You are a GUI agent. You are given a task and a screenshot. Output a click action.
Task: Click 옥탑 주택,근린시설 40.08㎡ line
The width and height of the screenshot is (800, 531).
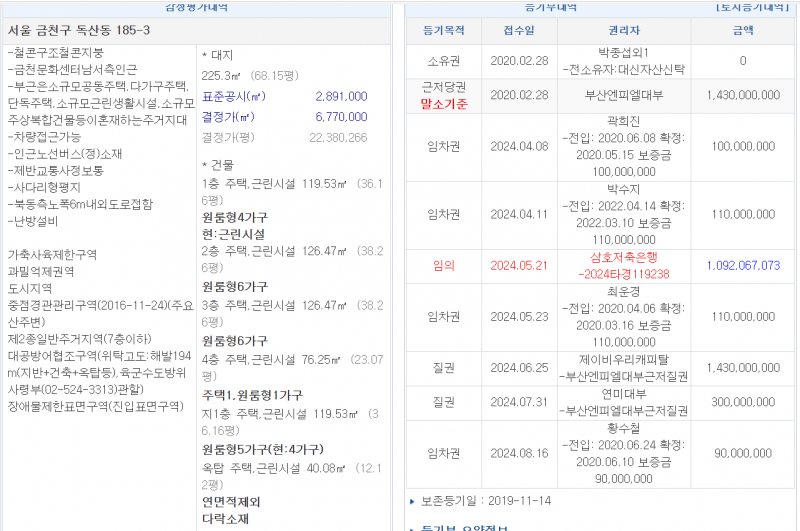tap(291, 476)
